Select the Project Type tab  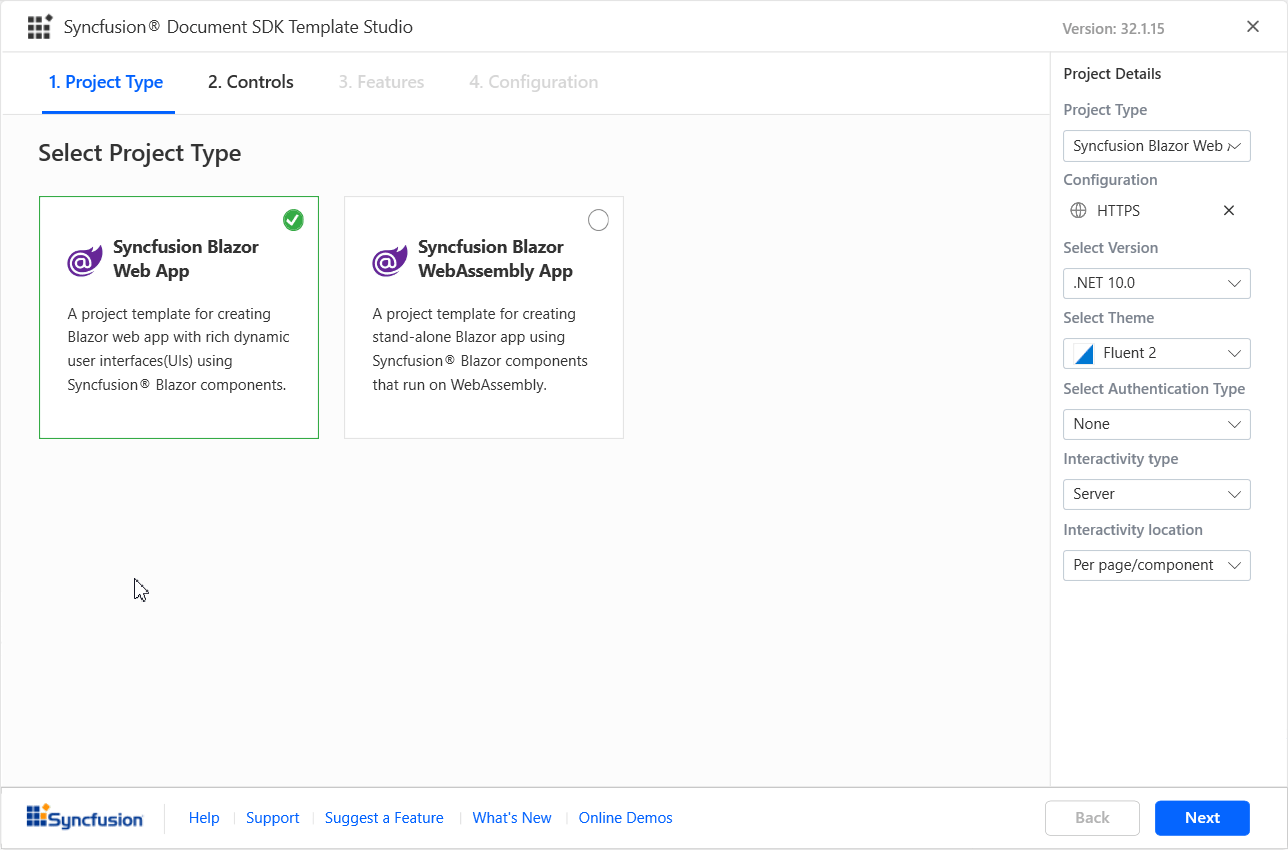click(106, 82)
